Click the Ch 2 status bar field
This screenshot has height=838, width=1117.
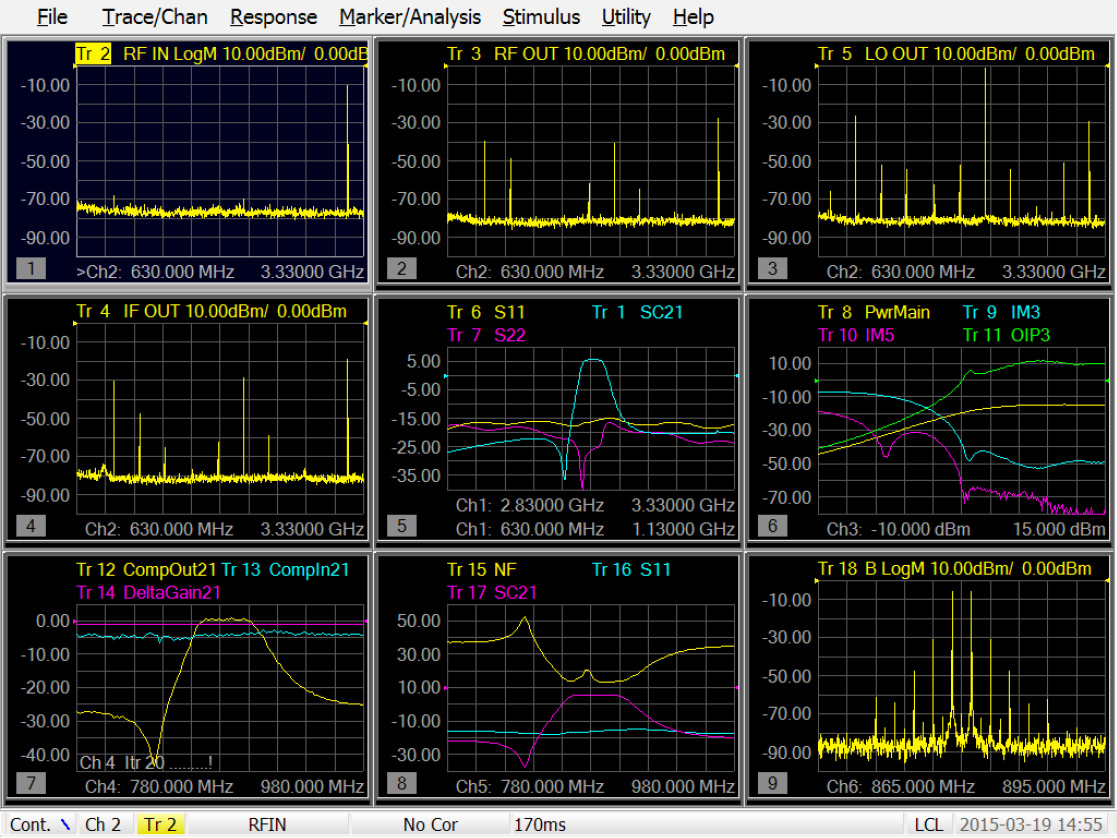click(x=103, y=825)
